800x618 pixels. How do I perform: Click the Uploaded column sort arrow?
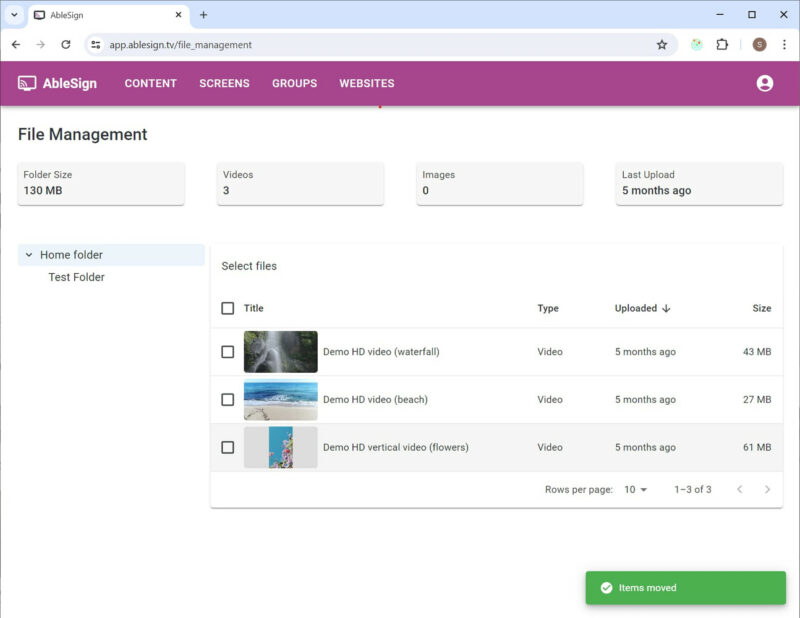pyautogui.click(x=665, y=308)
